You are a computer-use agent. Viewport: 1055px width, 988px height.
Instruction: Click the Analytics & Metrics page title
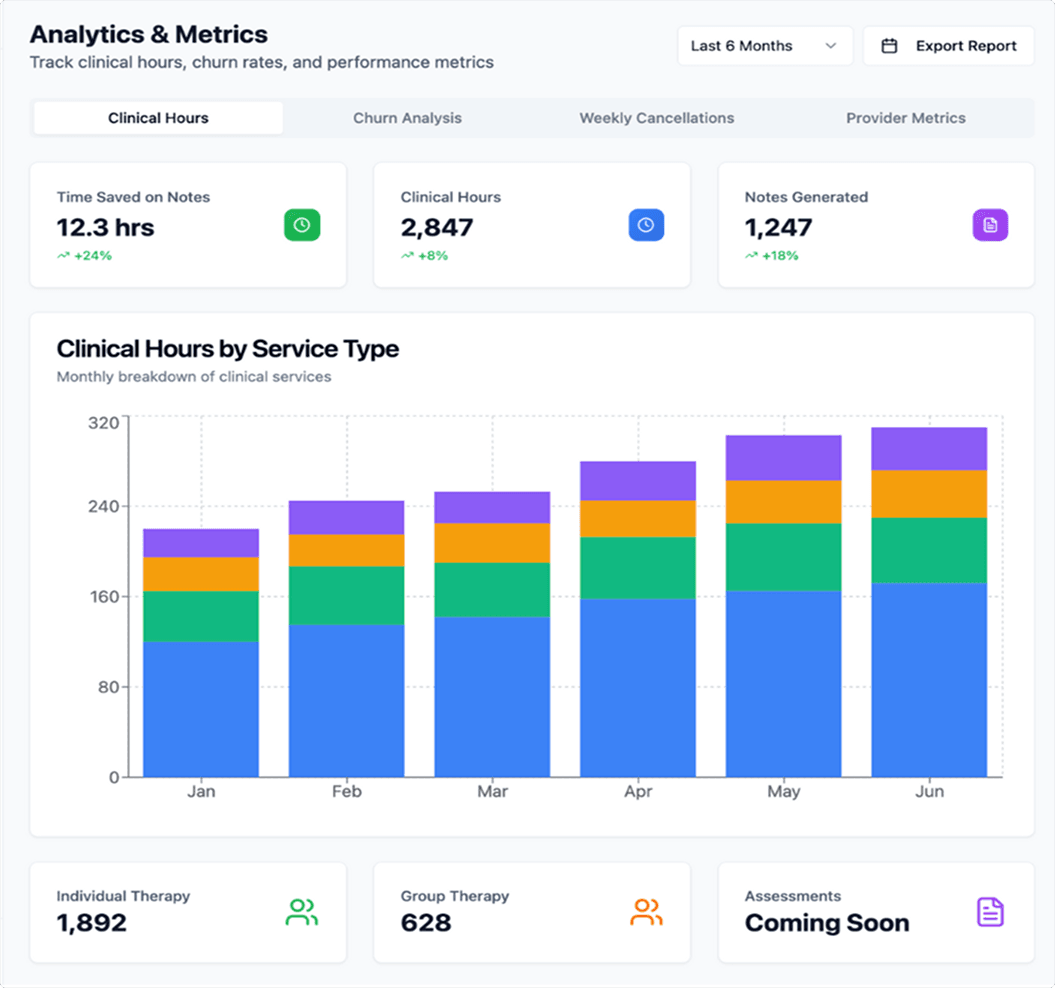coord(149,34)
